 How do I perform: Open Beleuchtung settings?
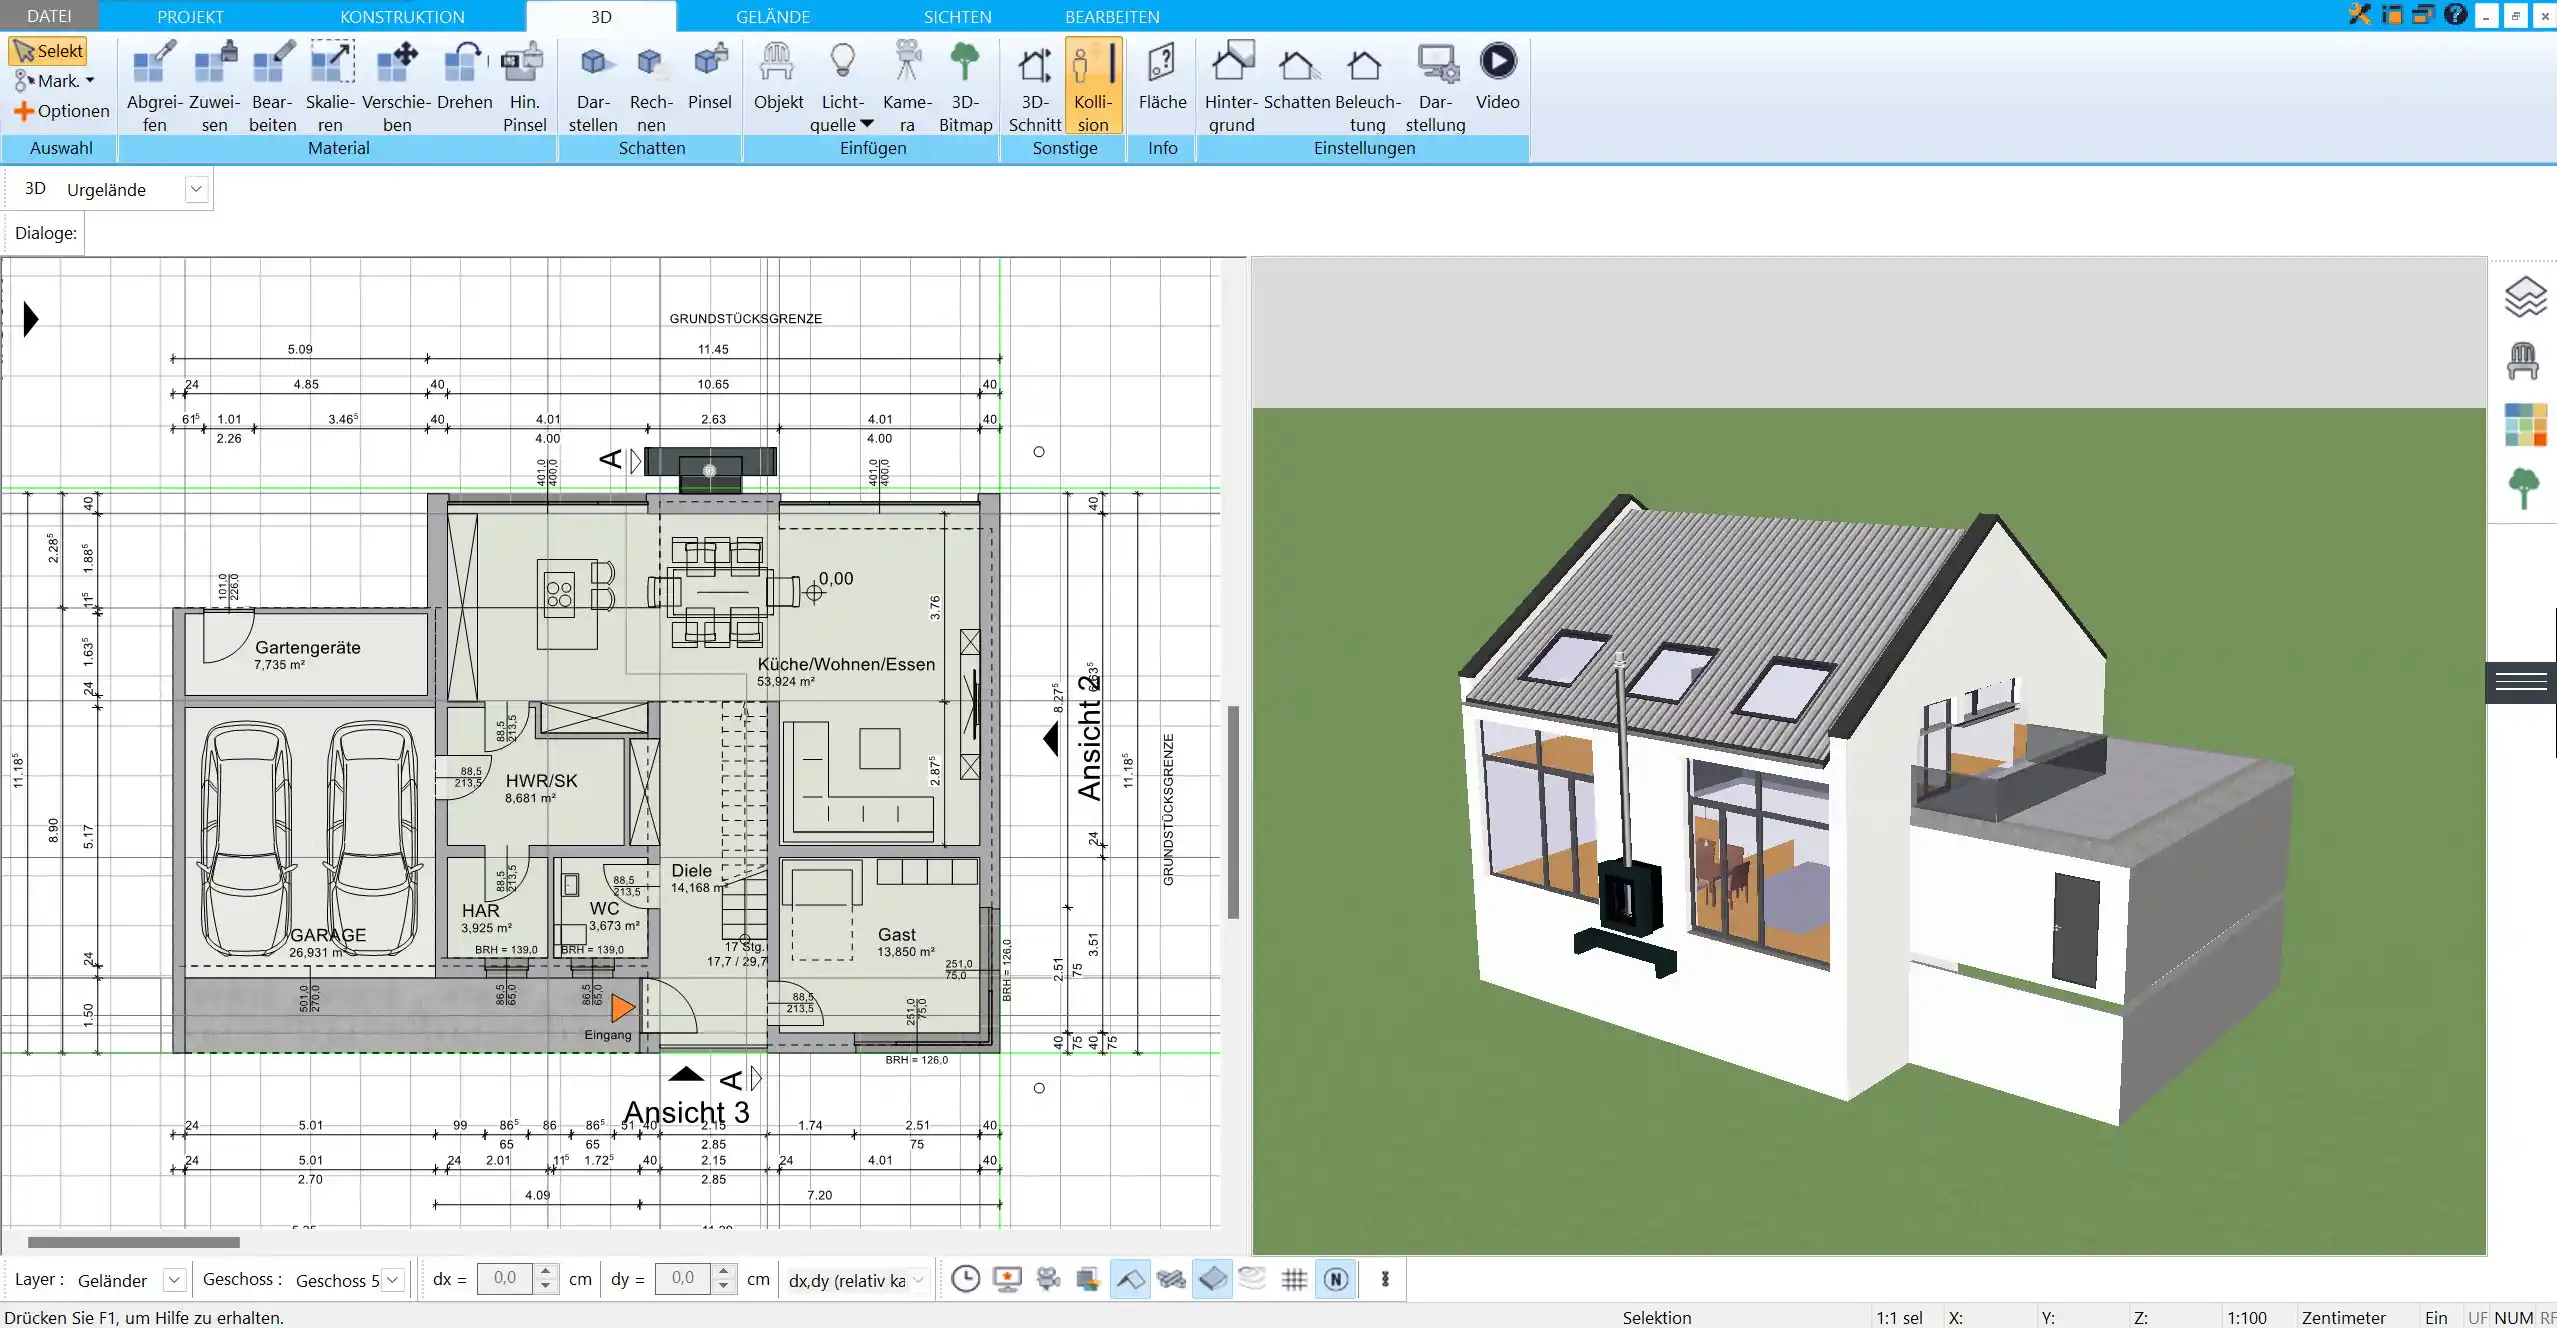1367,86
